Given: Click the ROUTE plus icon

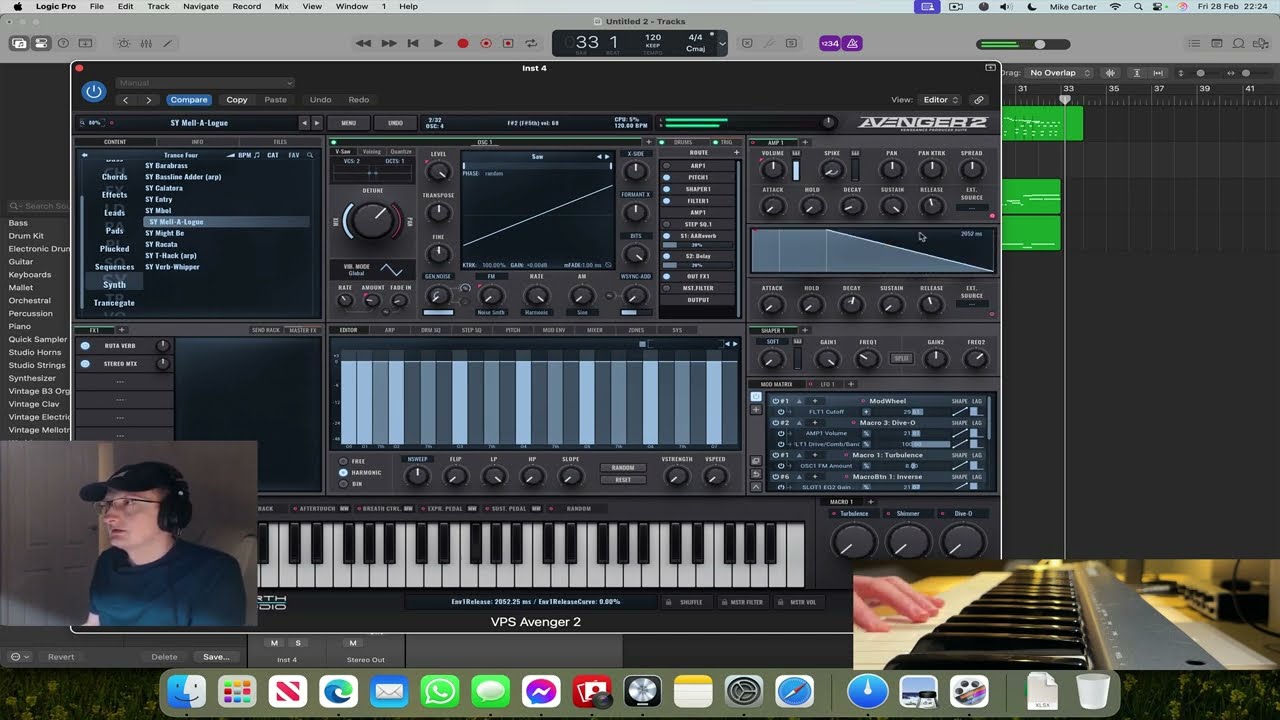Looking at the screenshot, I should point(736,152).
